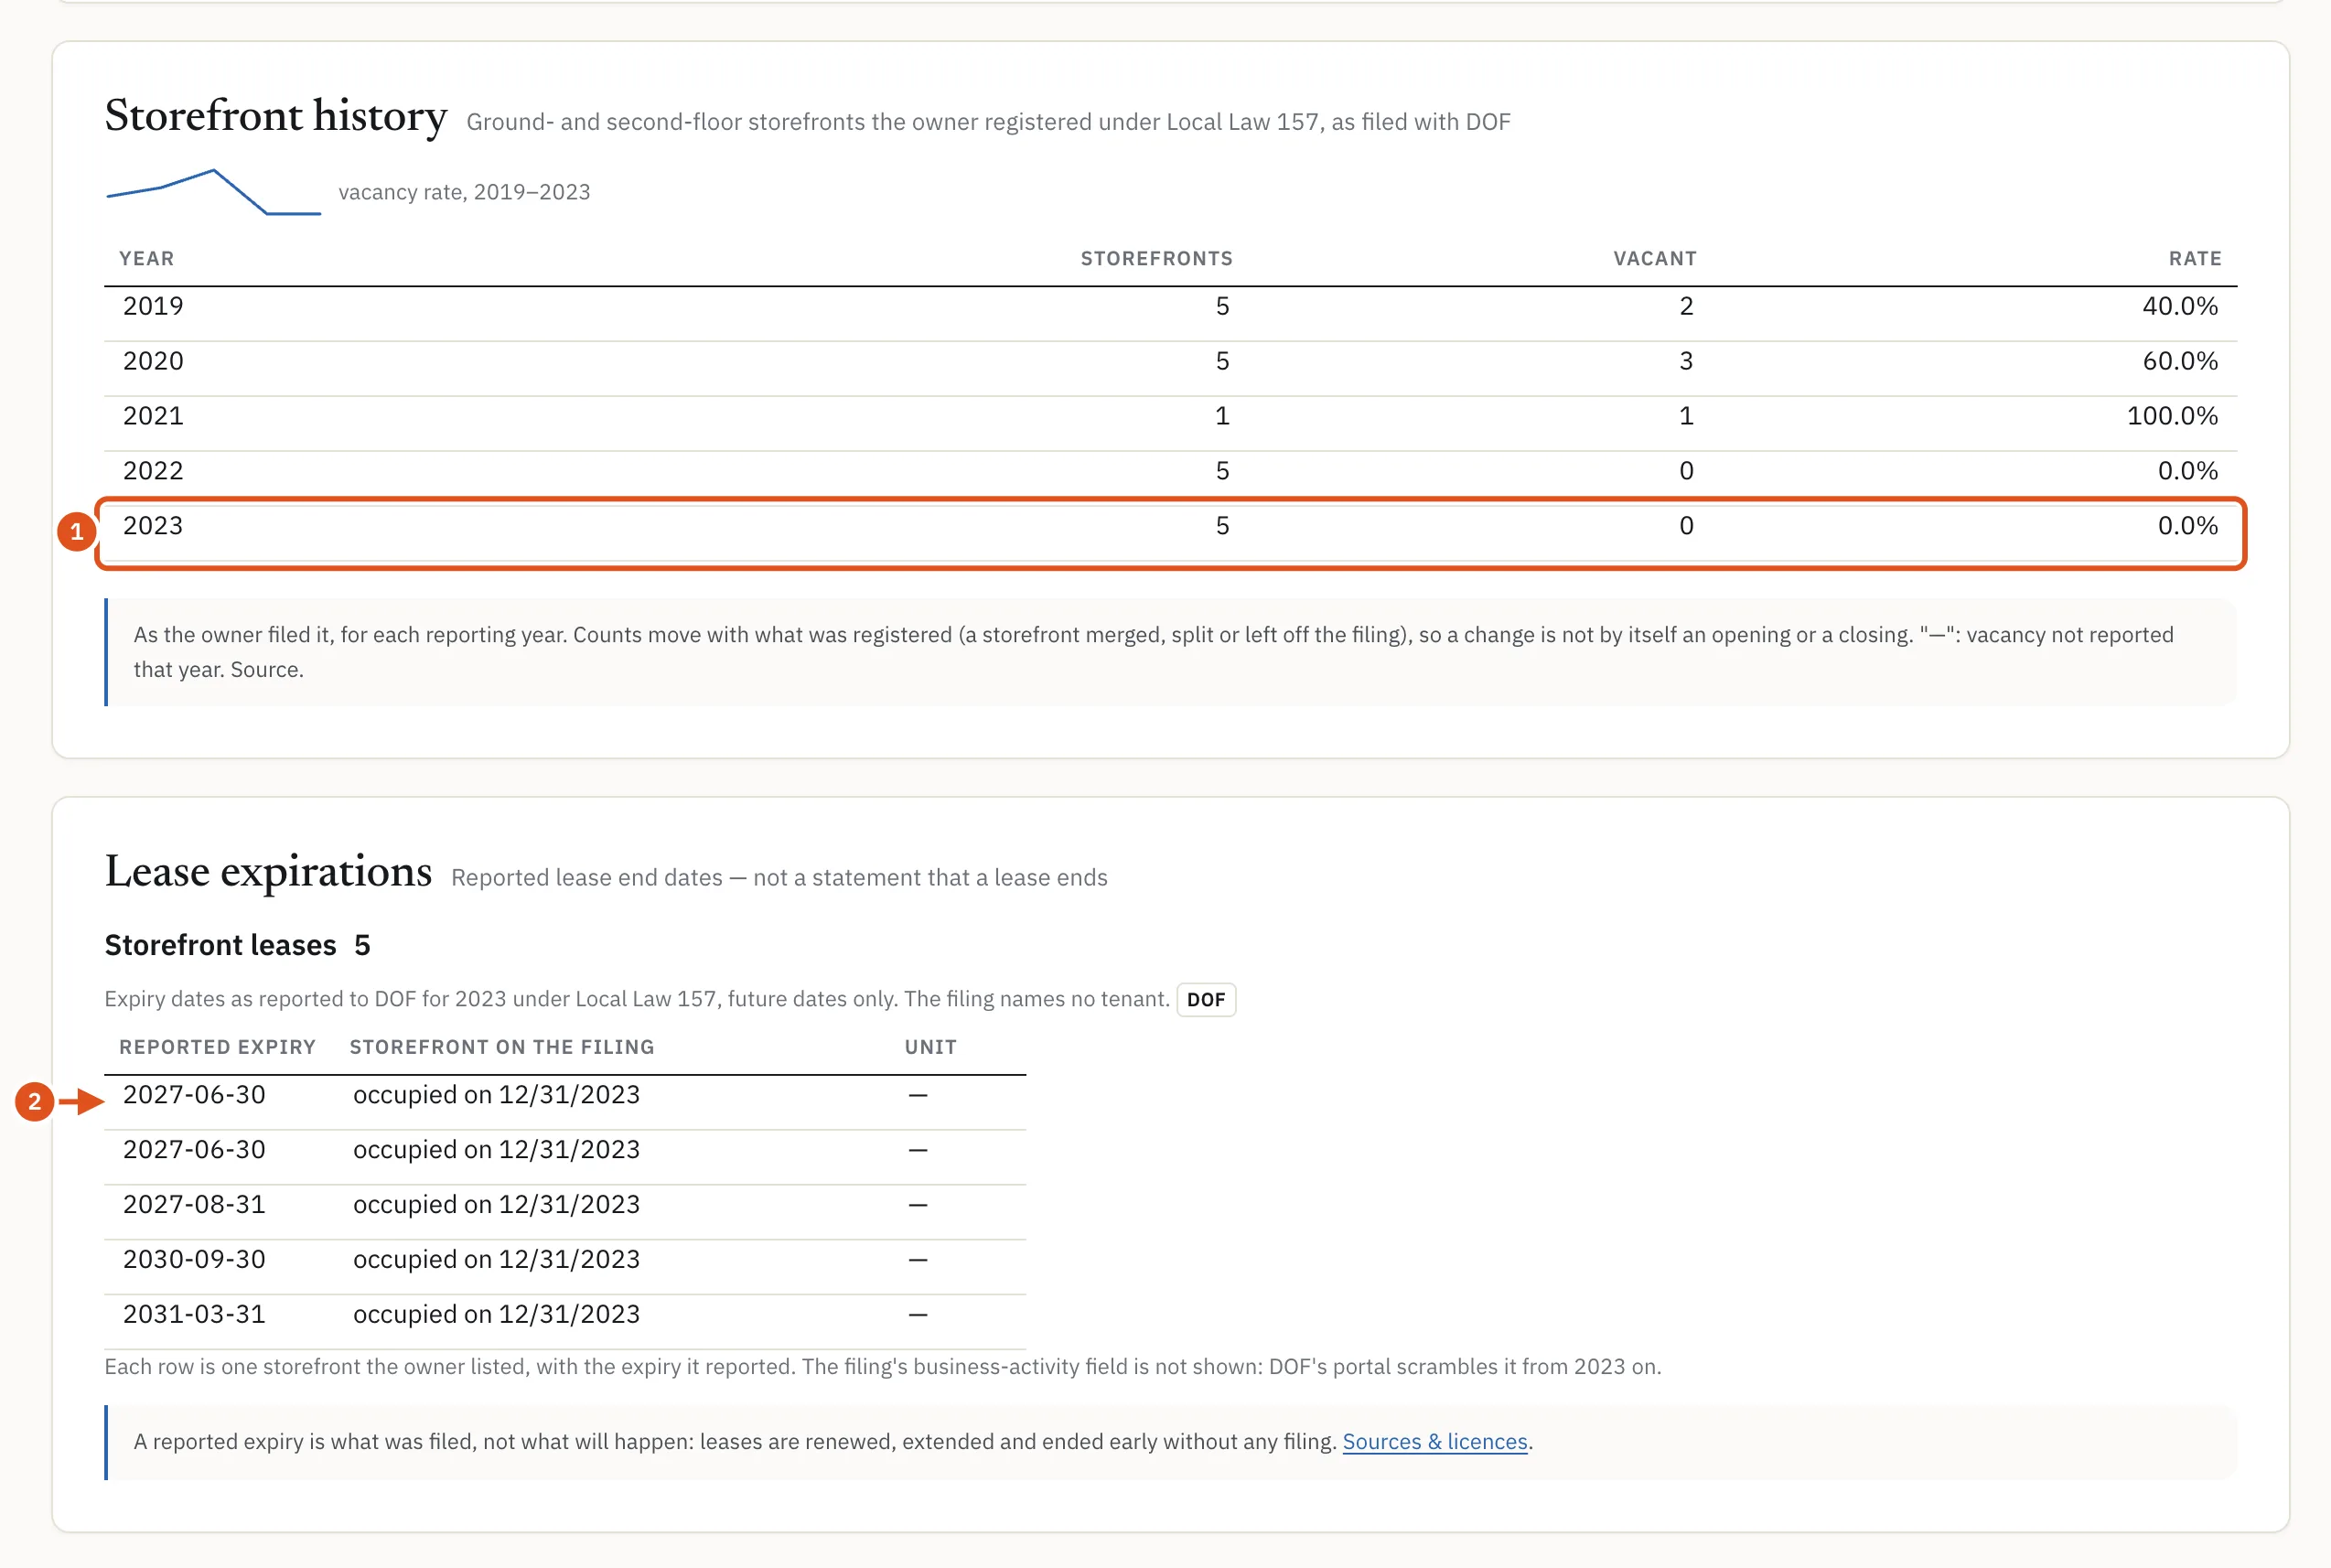
Task: Select the Storefront leases 5 subheading
Action: [x=238, y=945]
